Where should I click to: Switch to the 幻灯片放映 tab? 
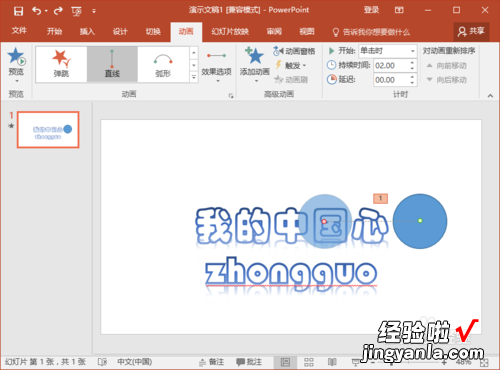pyautogui.click(x=230, y=32)
